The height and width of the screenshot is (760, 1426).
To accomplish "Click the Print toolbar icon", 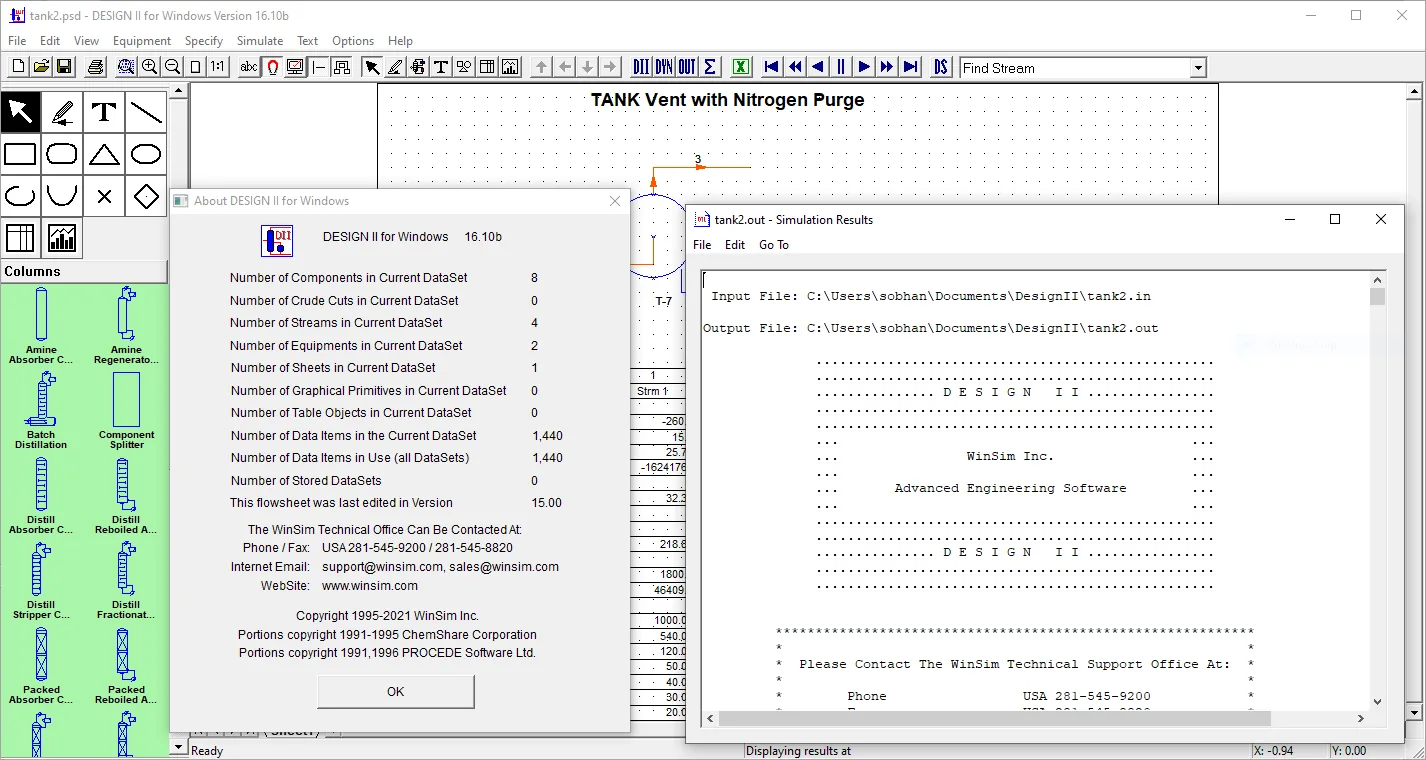I will (x=95, y=67).
